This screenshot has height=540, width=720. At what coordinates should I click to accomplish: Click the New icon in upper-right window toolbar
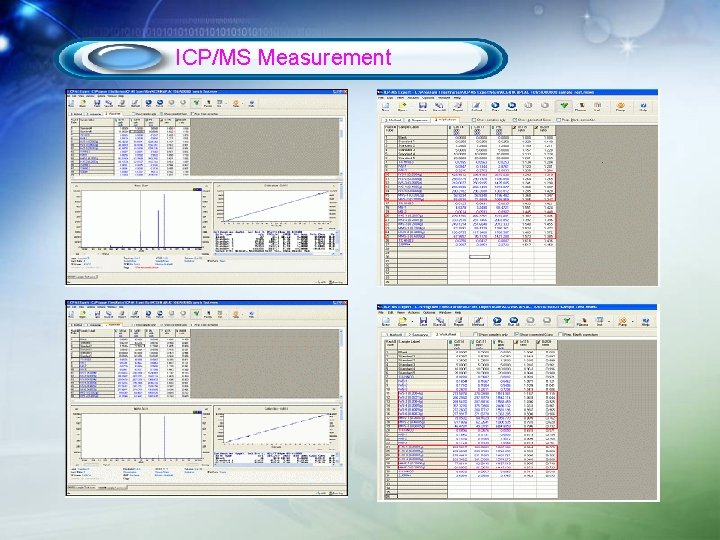(x=385, y=107)
